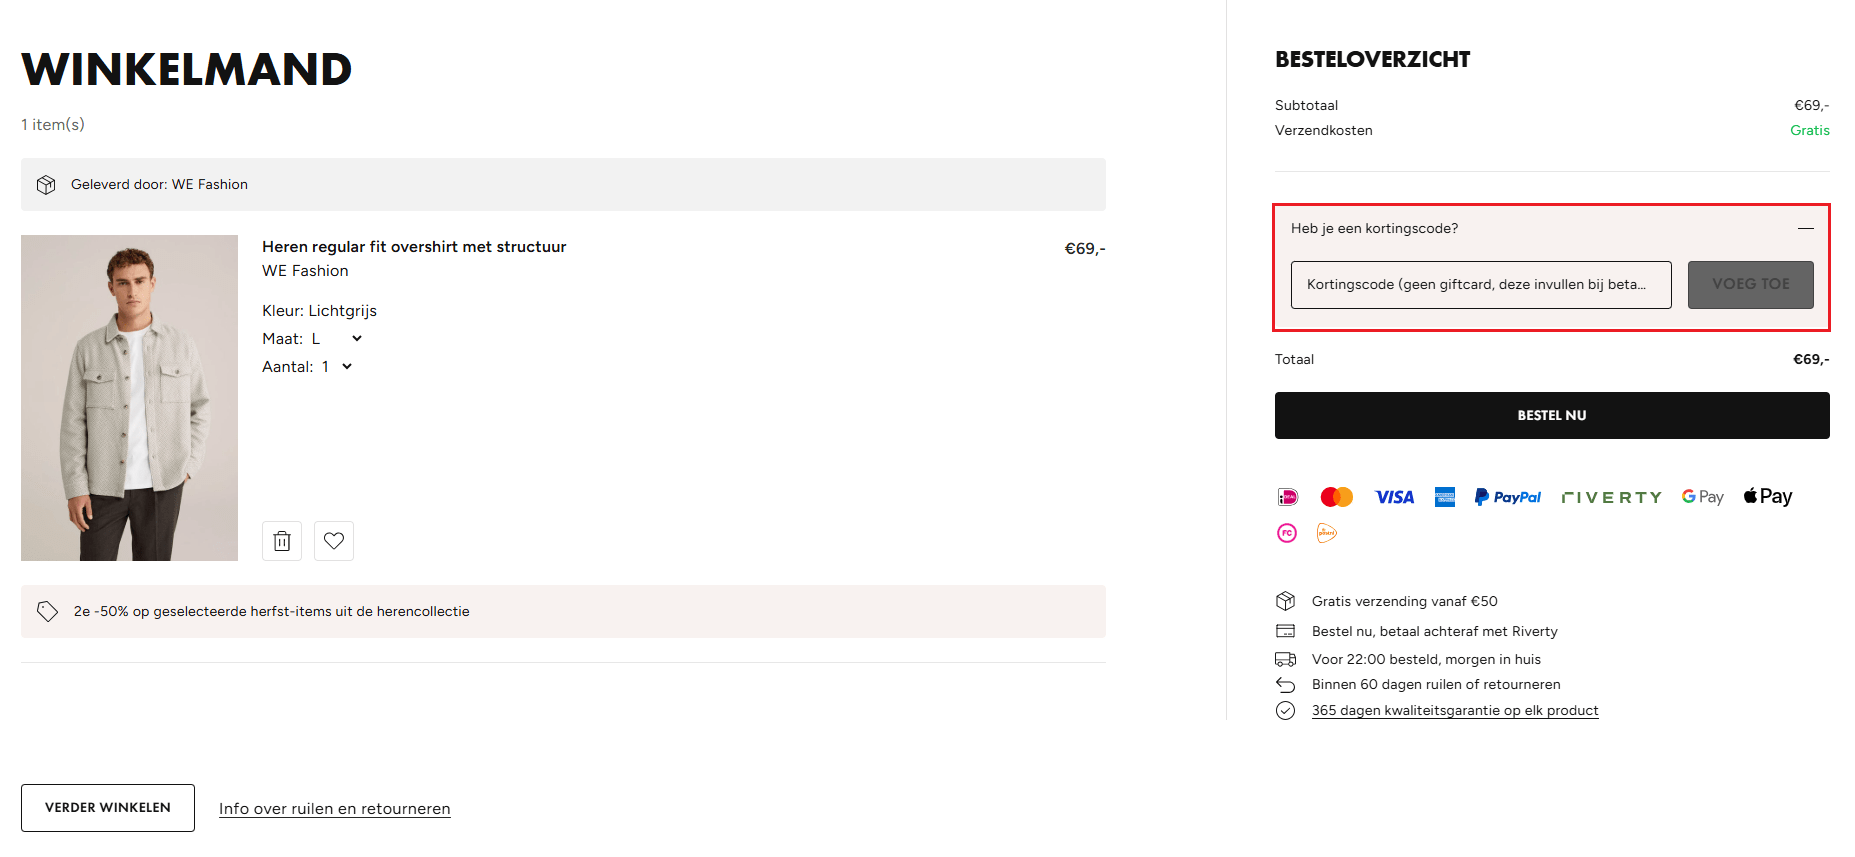Select the iDEAL payment icon
This screenshot has height=857, width=1855.
click(x=1287, y=496)
